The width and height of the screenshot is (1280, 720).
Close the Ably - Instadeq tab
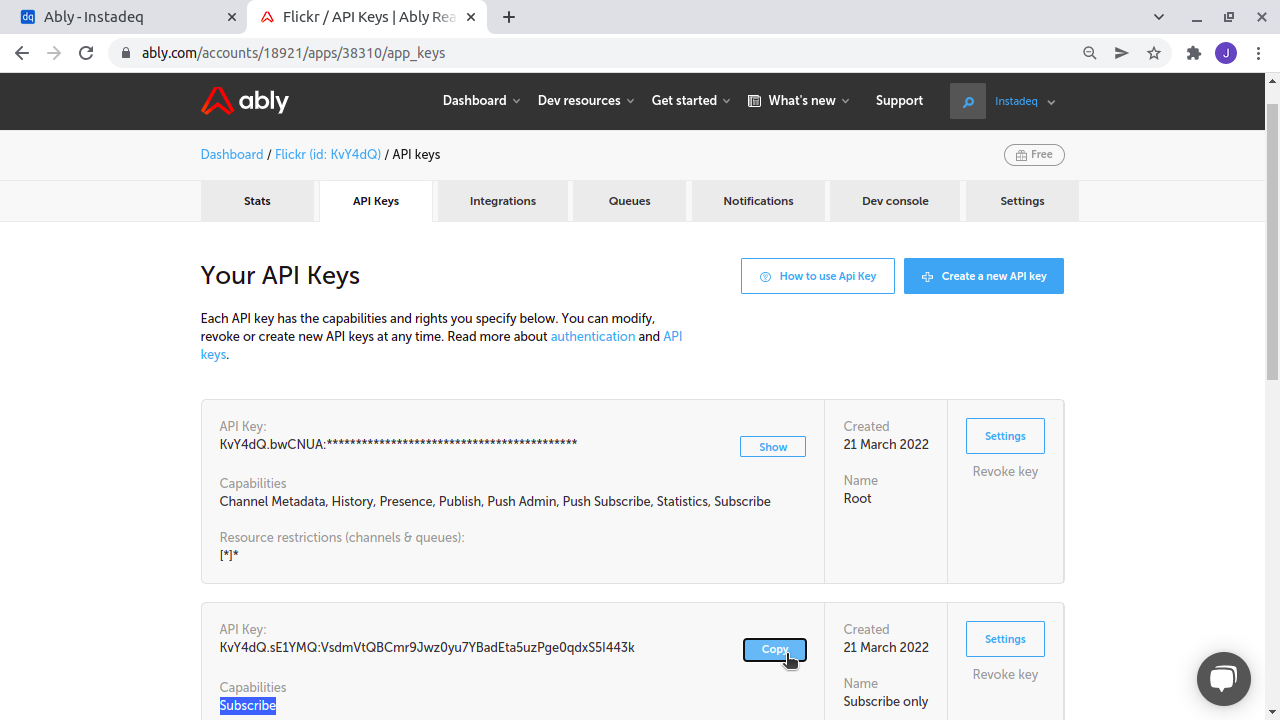231,17
